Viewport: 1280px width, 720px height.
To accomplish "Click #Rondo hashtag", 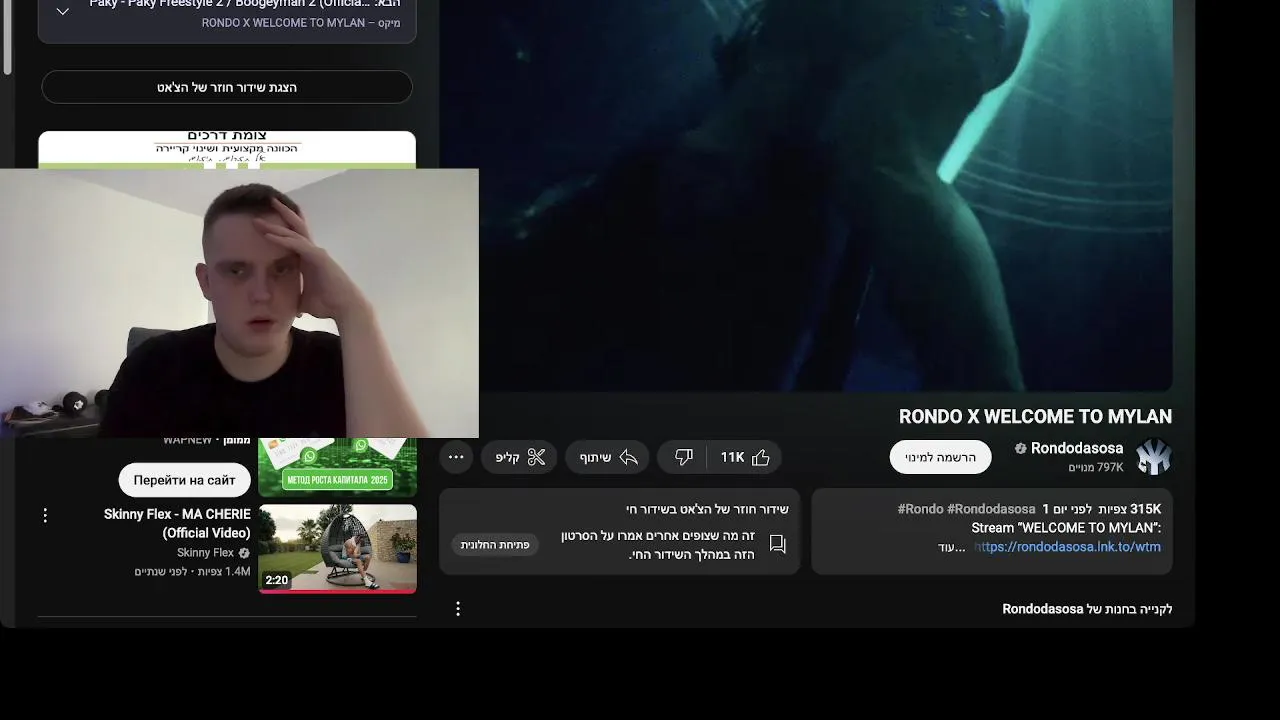I will (920, 509).
